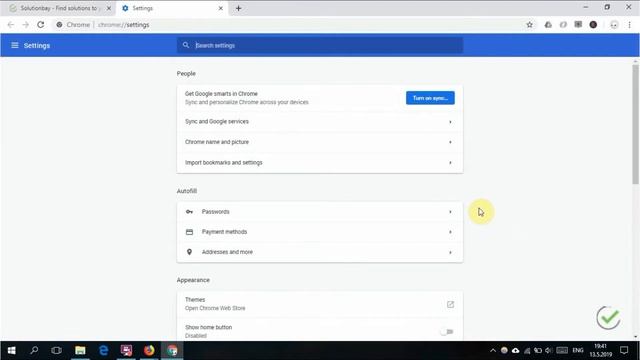Viewport: 640px width, 360px height.
Task: Open the new tab plus button
Action: tap(238, 8)
